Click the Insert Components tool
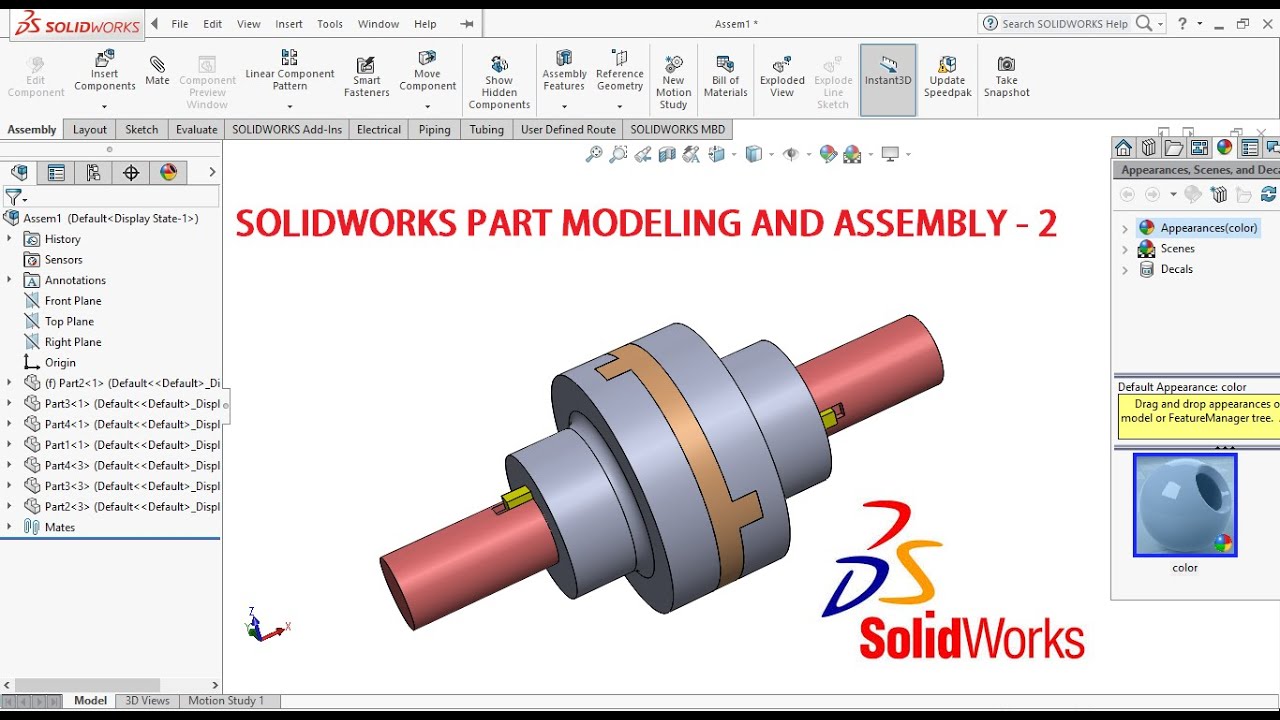This screenshot has height=720, width=1280. point(104,71)
